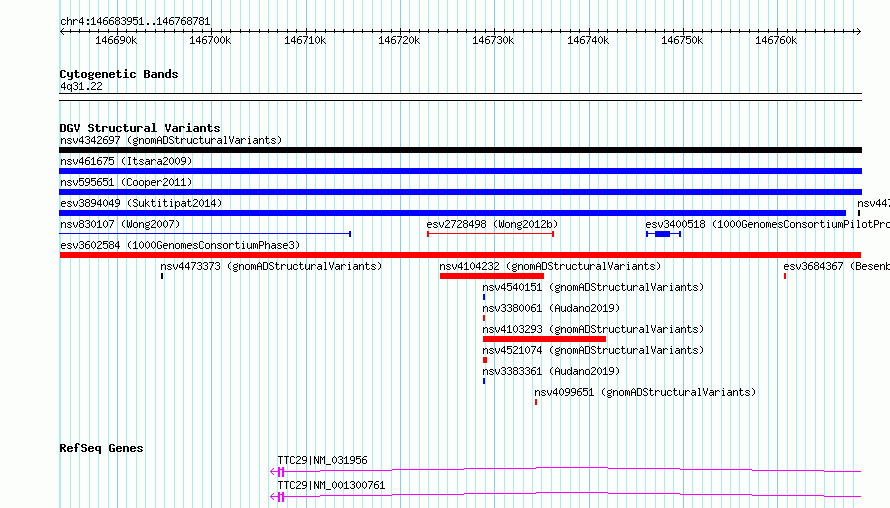
Task: Click the small nsv4473373 variant marker
Action: (162, 276)
